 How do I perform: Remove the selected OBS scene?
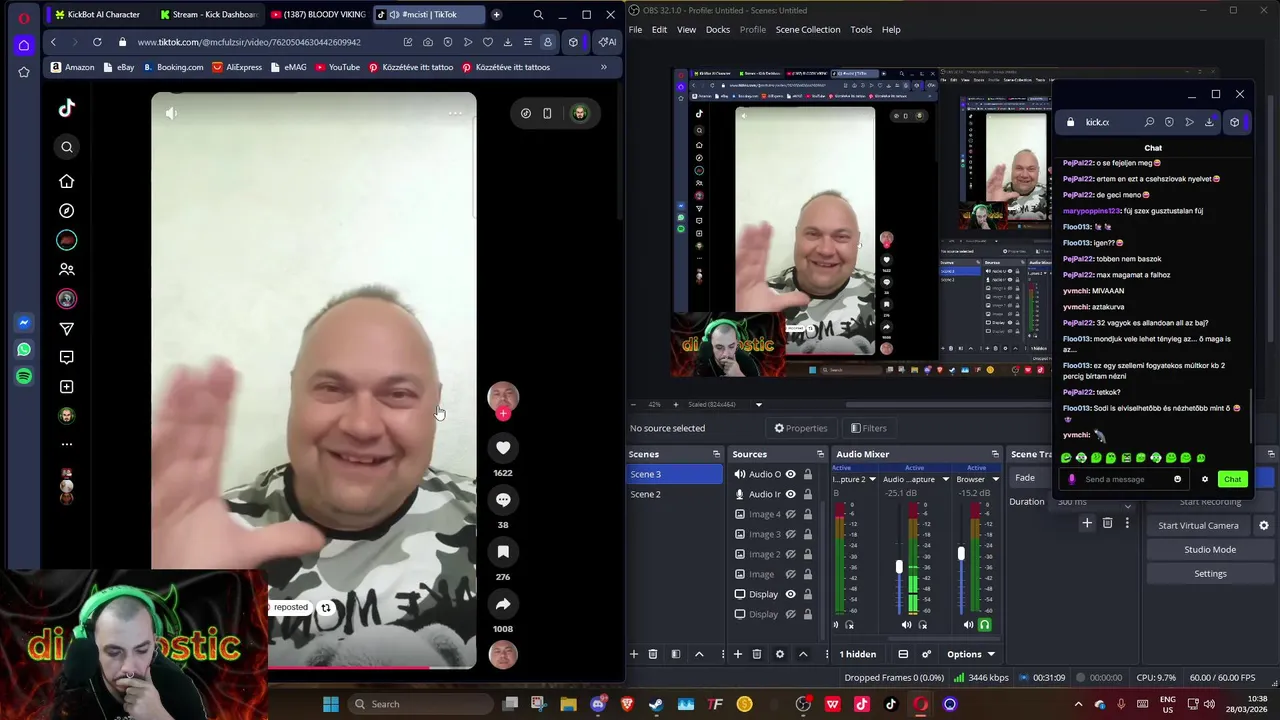click(x=653, y=654)
